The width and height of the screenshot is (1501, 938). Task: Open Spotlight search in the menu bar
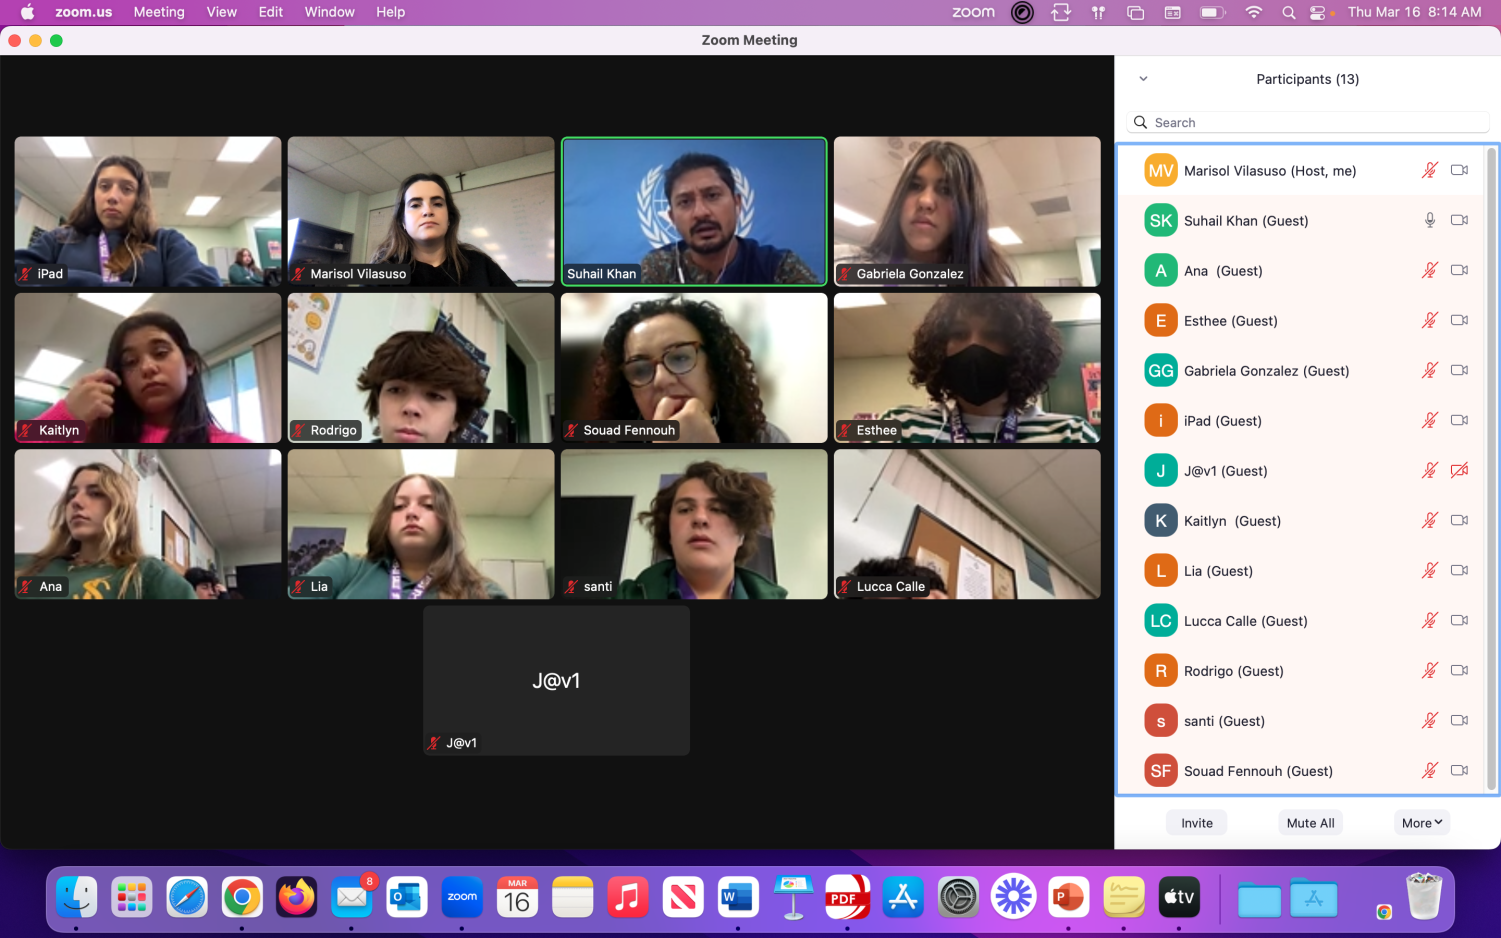[1289, 12]
